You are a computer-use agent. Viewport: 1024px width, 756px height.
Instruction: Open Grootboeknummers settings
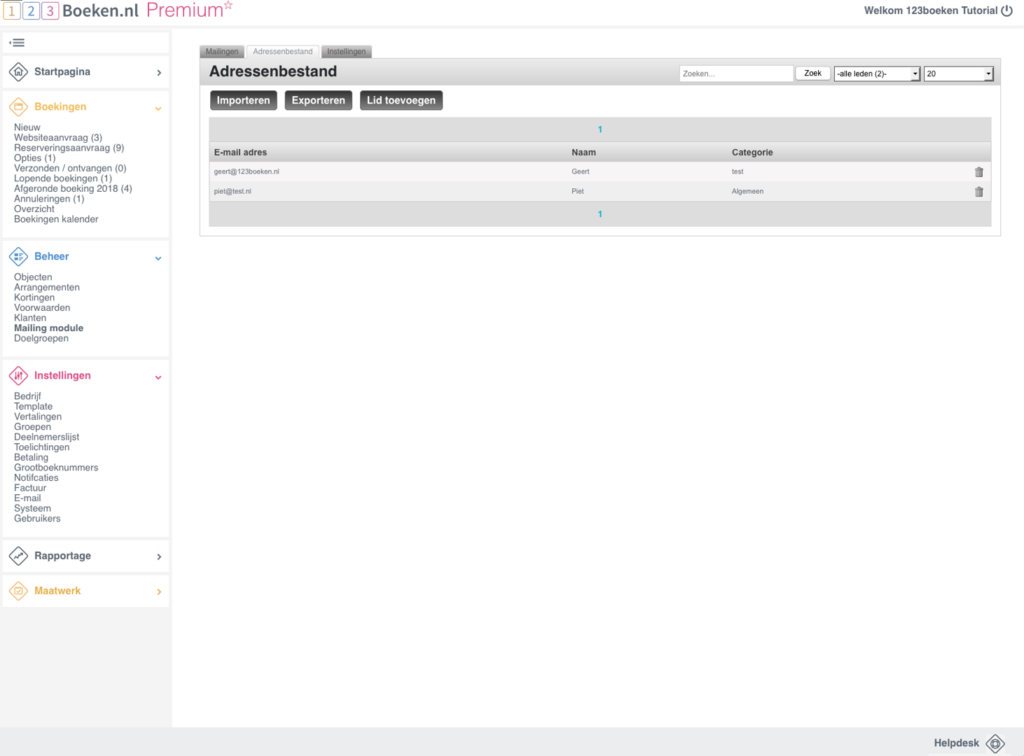(x=56, y=467)
